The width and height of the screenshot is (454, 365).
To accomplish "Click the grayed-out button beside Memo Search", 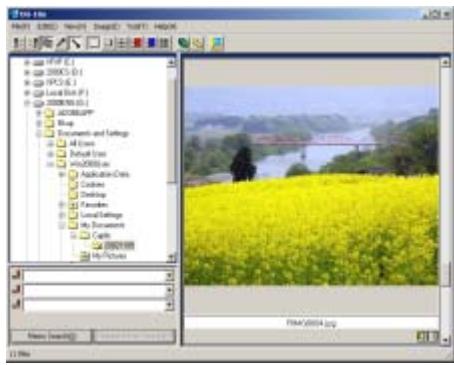I will click(134, 336).
